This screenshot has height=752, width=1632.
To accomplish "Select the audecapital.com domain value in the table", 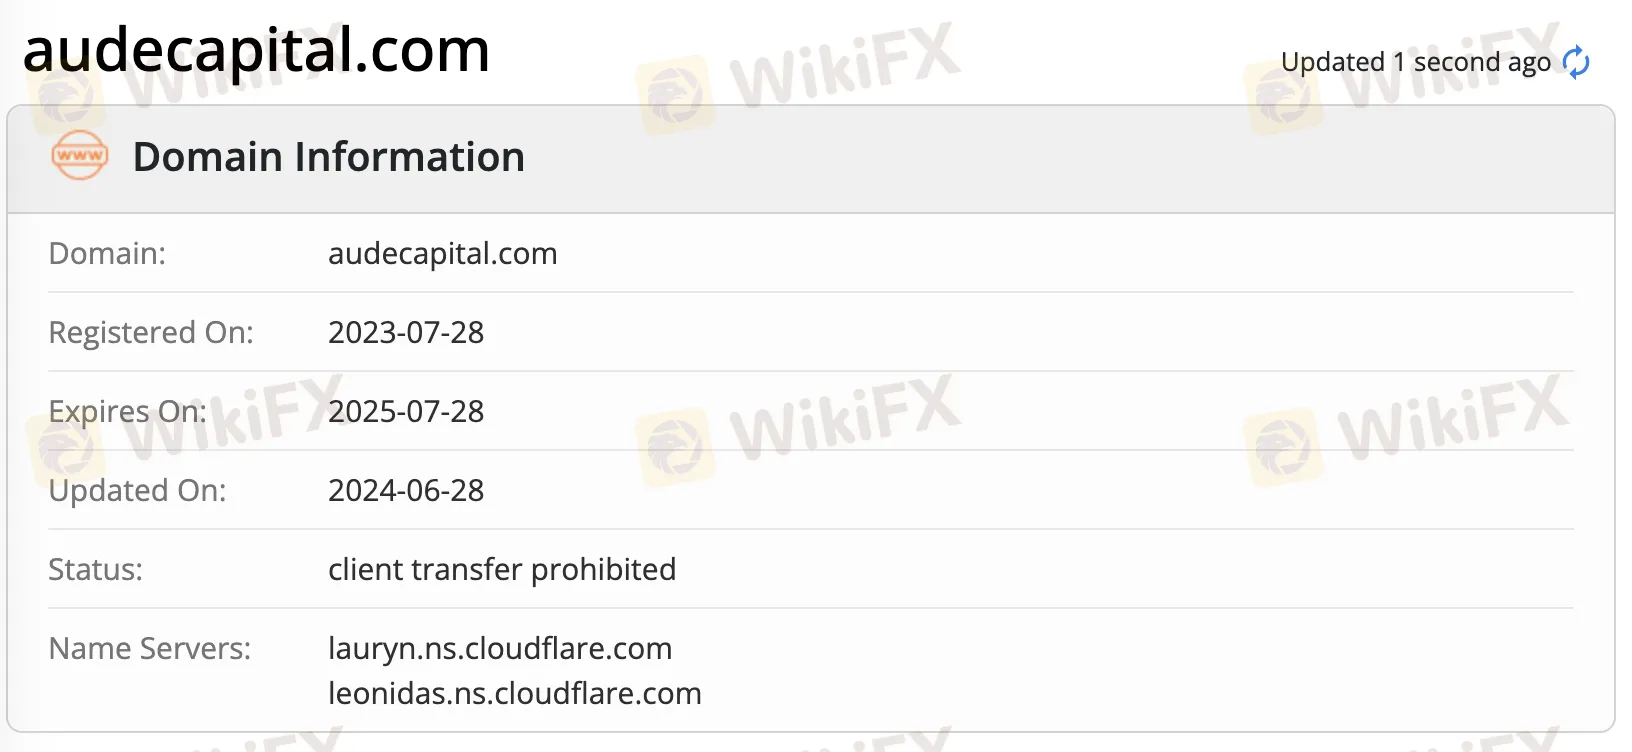I will coord(442,254).
